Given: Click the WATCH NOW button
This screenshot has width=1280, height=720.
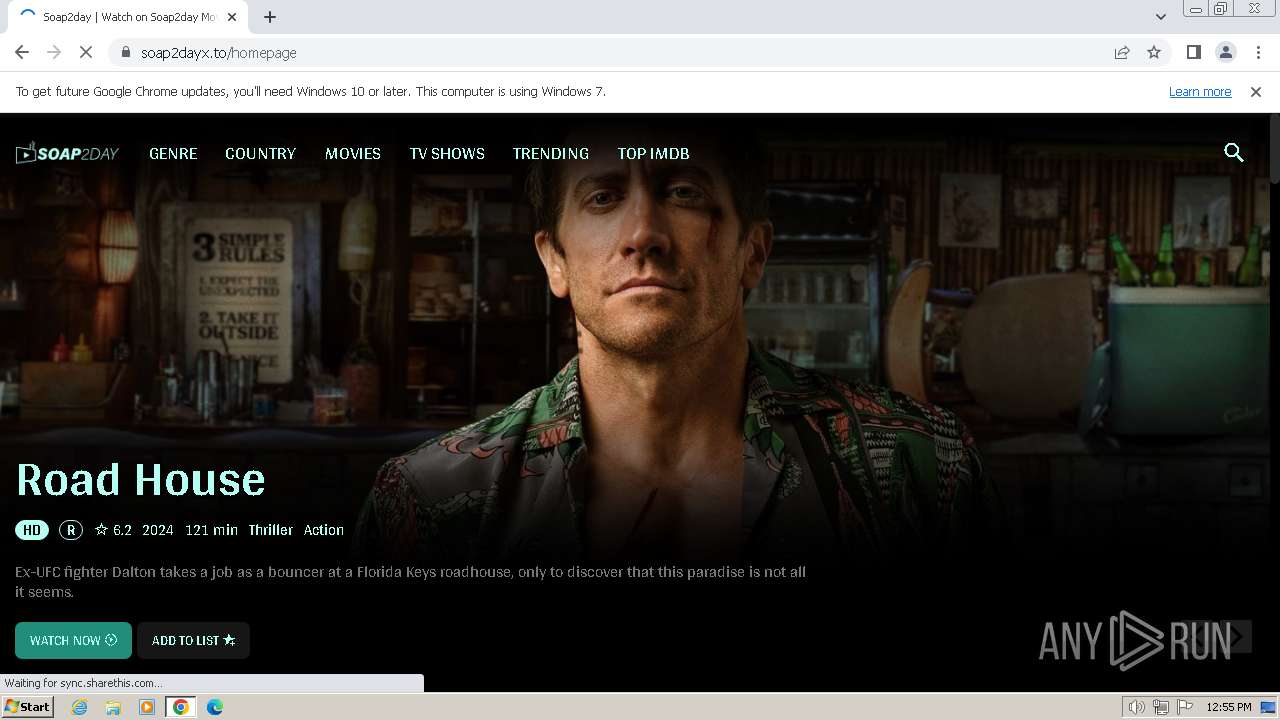Looking at the screenshot, I should click(73, 640).
